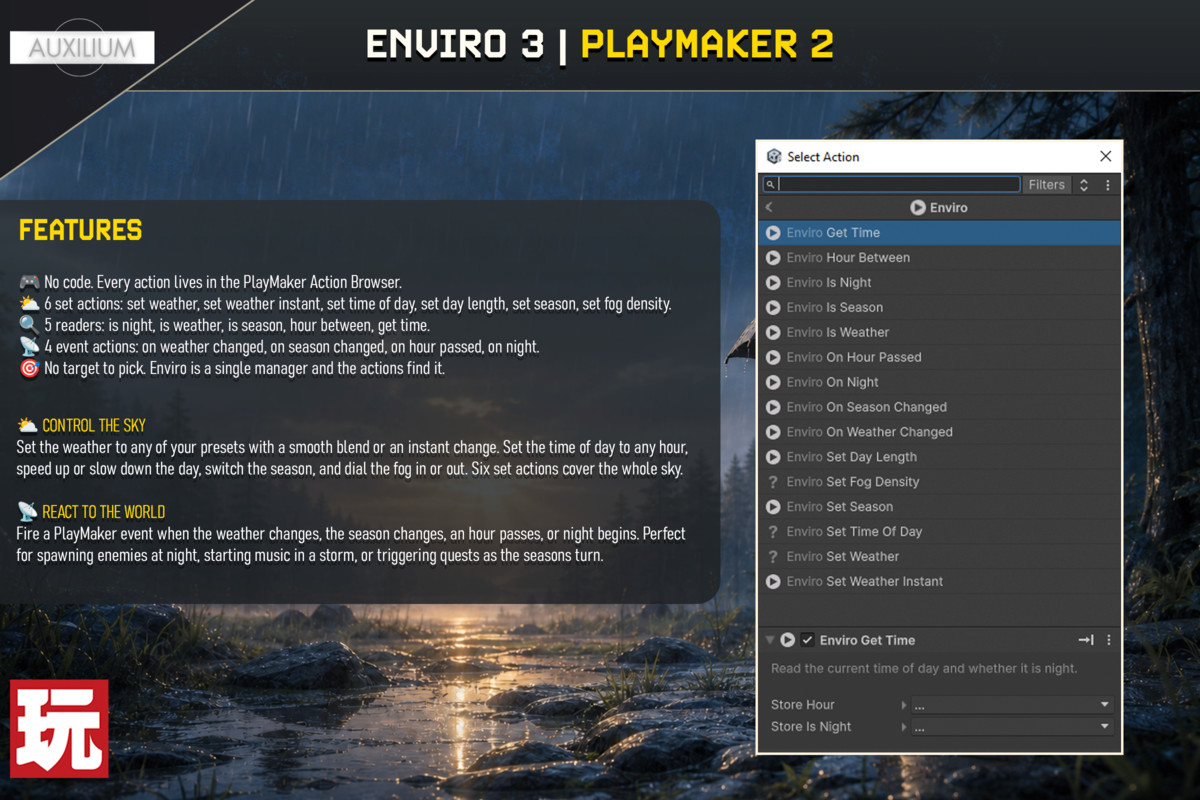Viewport: 1200px width, 800px height.
Task: Click the play icon beside Enviro Is Season
Action: [773, 308]
